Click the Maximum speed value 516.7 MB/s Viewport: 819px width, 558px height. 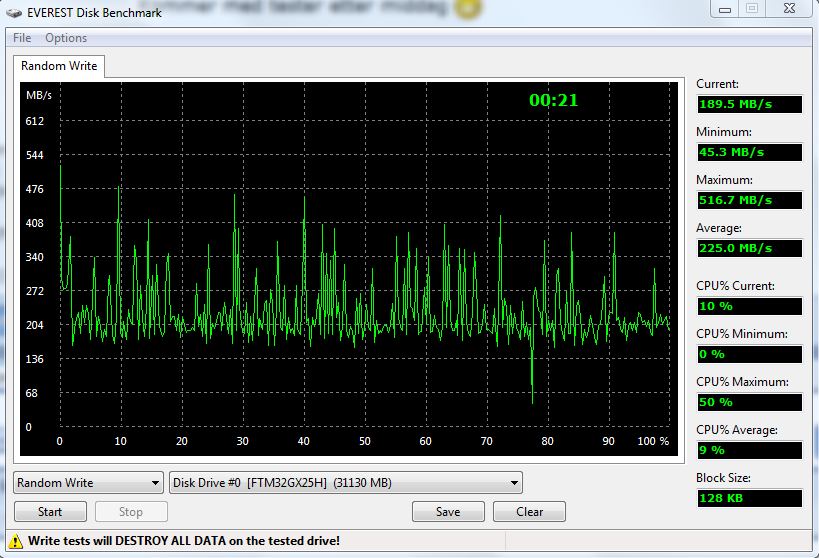[x=750, y=200]
